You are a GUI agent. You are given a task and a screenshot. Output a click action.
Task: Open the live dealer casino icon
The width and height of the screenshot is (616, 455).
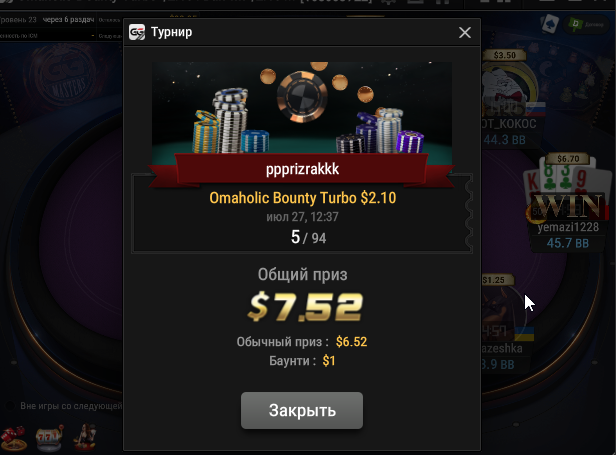point(85,436)
